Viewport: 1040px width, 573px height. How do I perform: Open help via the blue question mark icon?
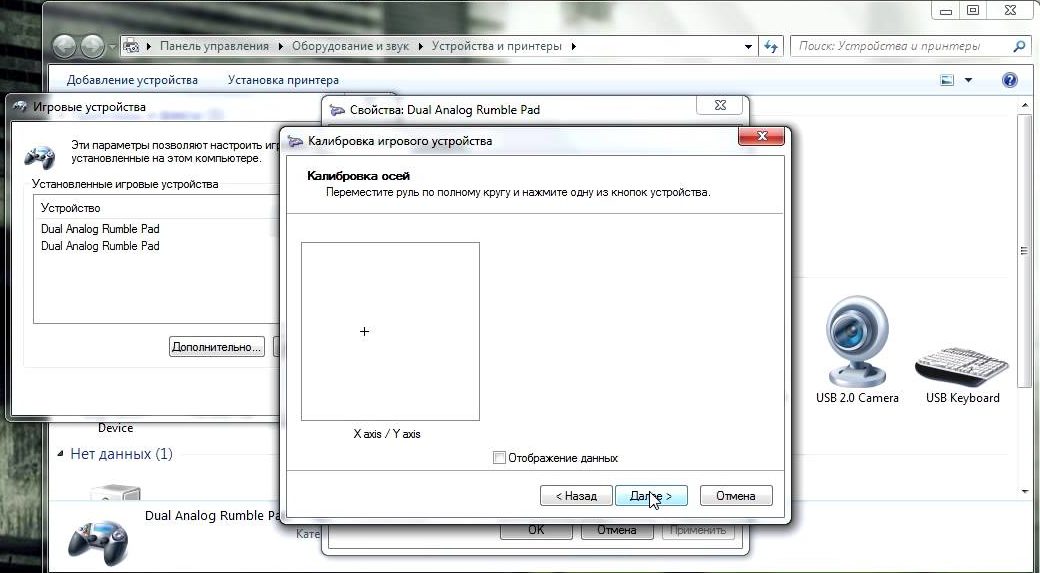tap(1009, 80)
